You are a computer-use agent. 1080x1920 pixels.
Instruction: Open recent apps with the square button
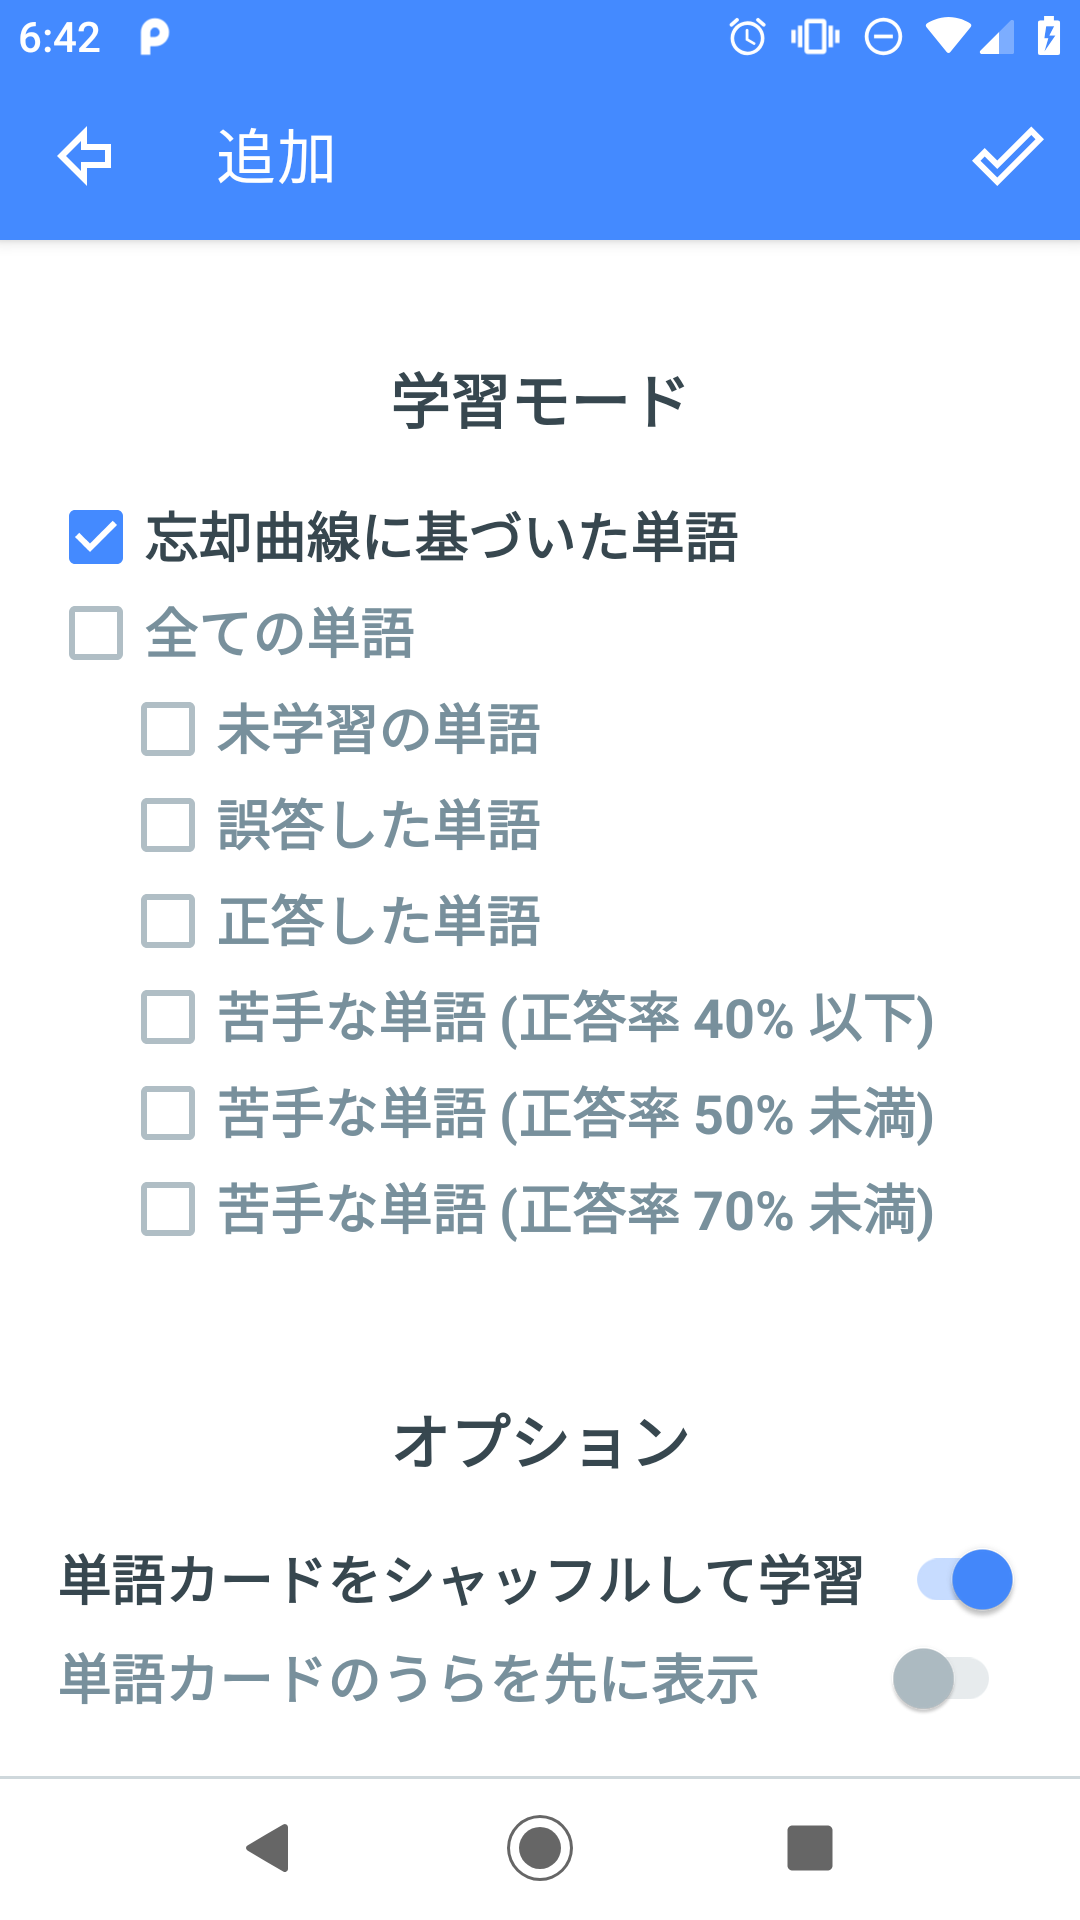pos(810,1845)
